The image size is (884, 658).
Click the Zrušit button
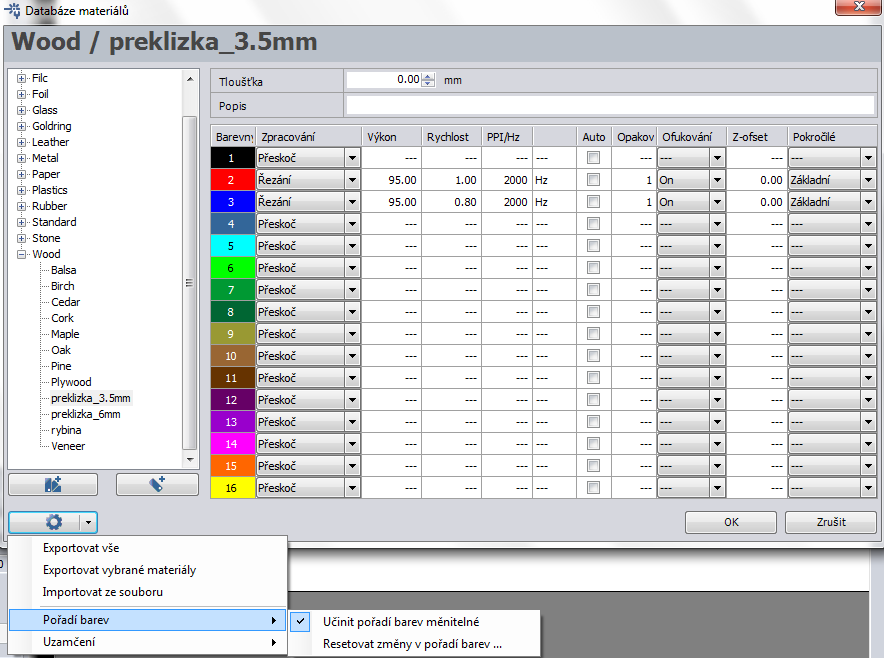830,522
